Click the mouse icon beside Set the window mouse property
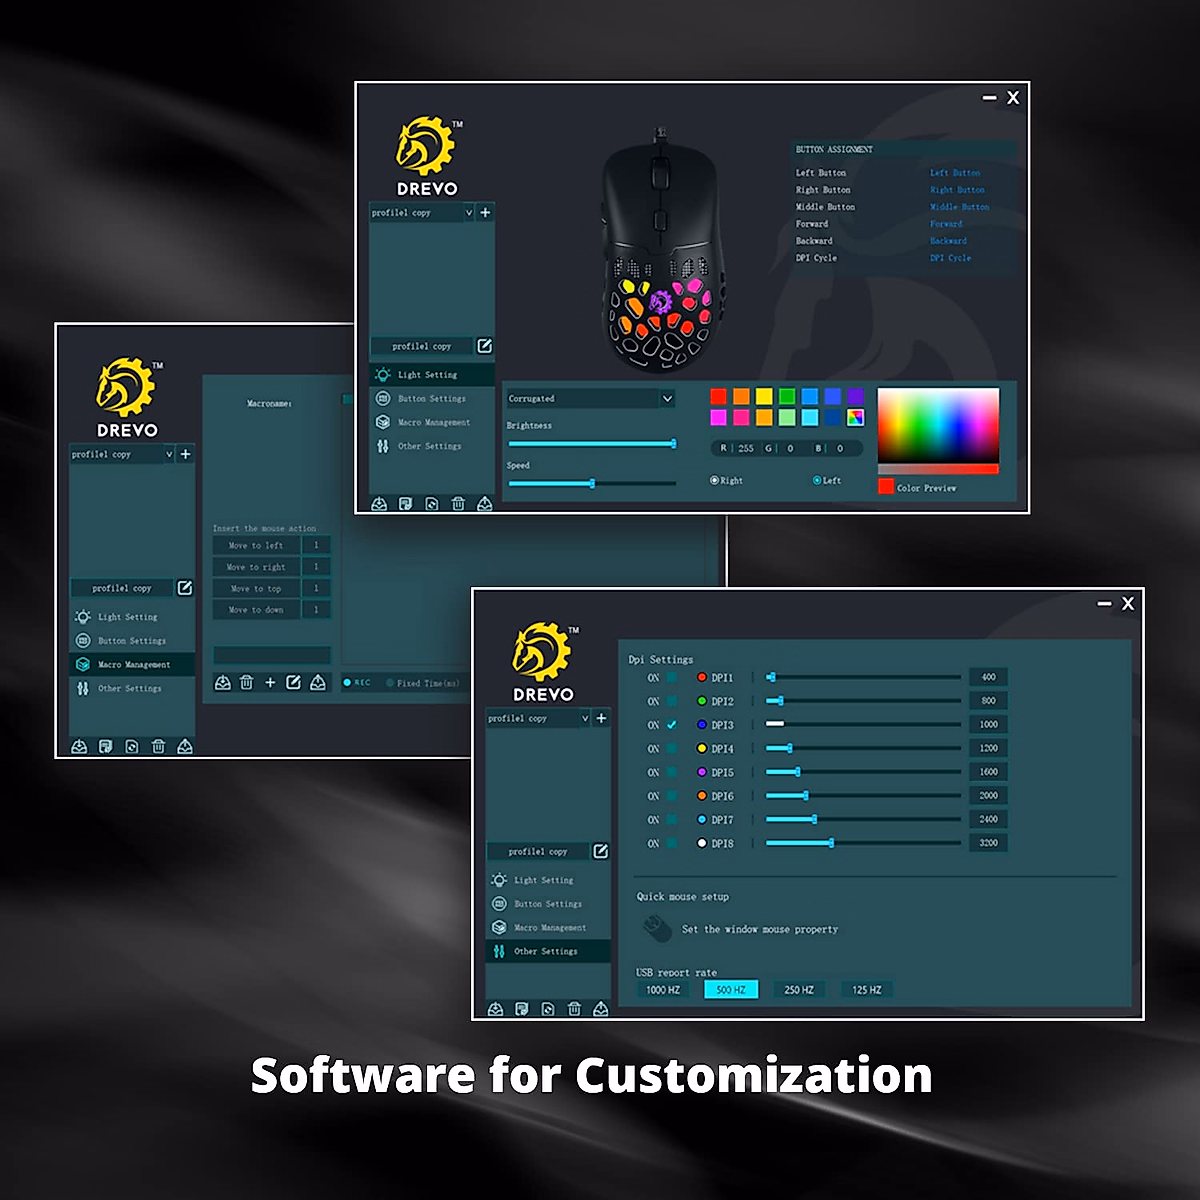Screen dimensions: 1200x1200 (x=657, y=929)
